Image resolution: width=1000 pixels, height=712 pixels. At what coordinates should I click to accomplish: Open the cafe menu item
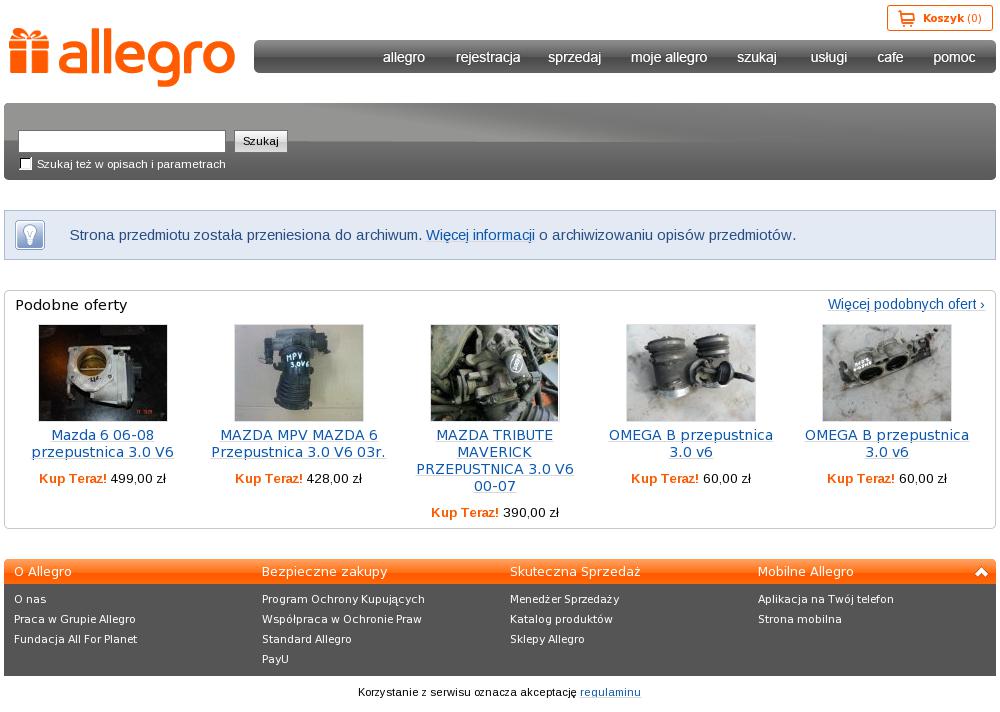pyautogui.click(x=890, y=57)
